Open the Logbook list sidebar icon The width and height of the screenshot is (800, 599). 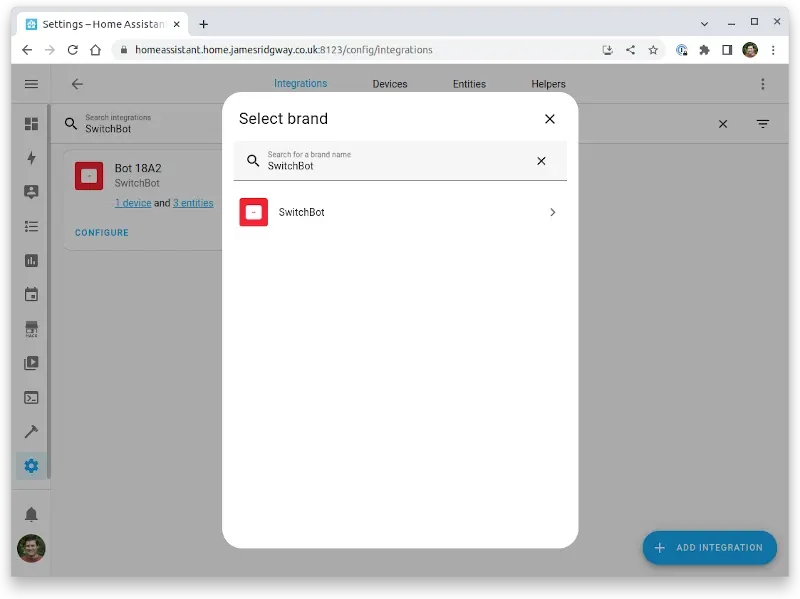tap(31, 227)
